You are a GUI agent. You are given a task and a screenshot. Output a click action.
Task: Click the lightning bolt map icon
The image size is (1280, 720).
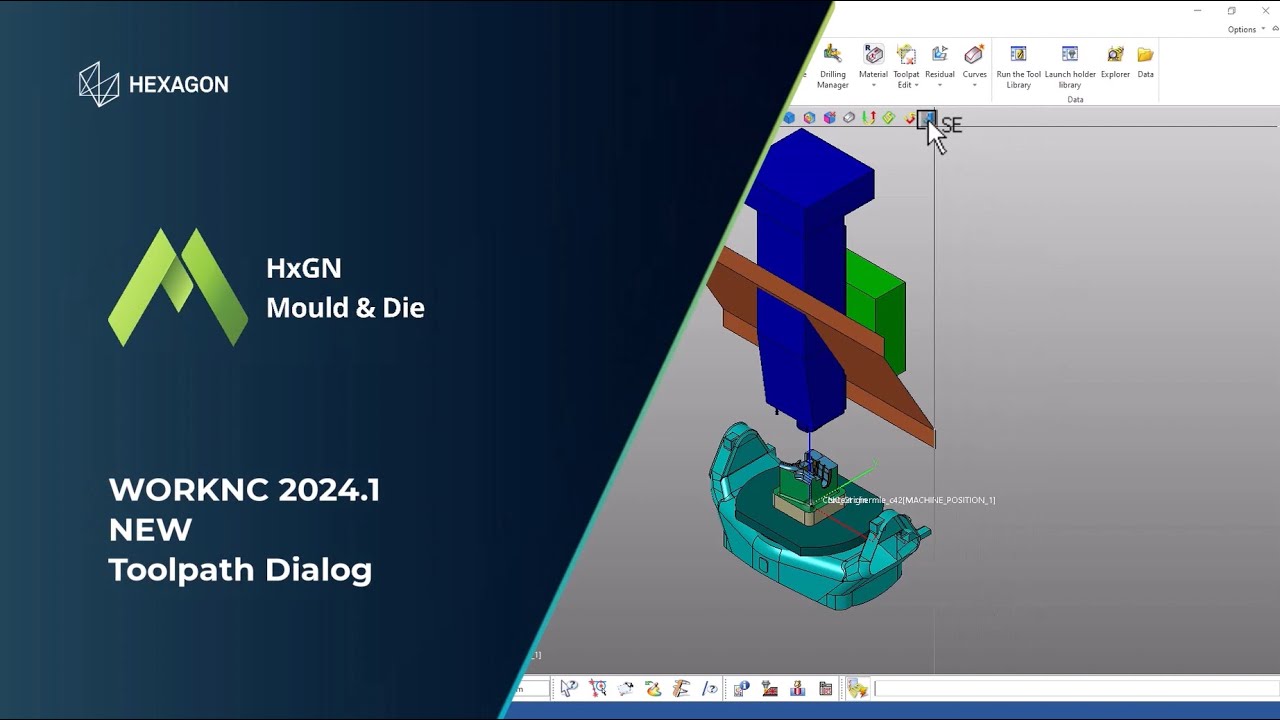coord(858,688)
